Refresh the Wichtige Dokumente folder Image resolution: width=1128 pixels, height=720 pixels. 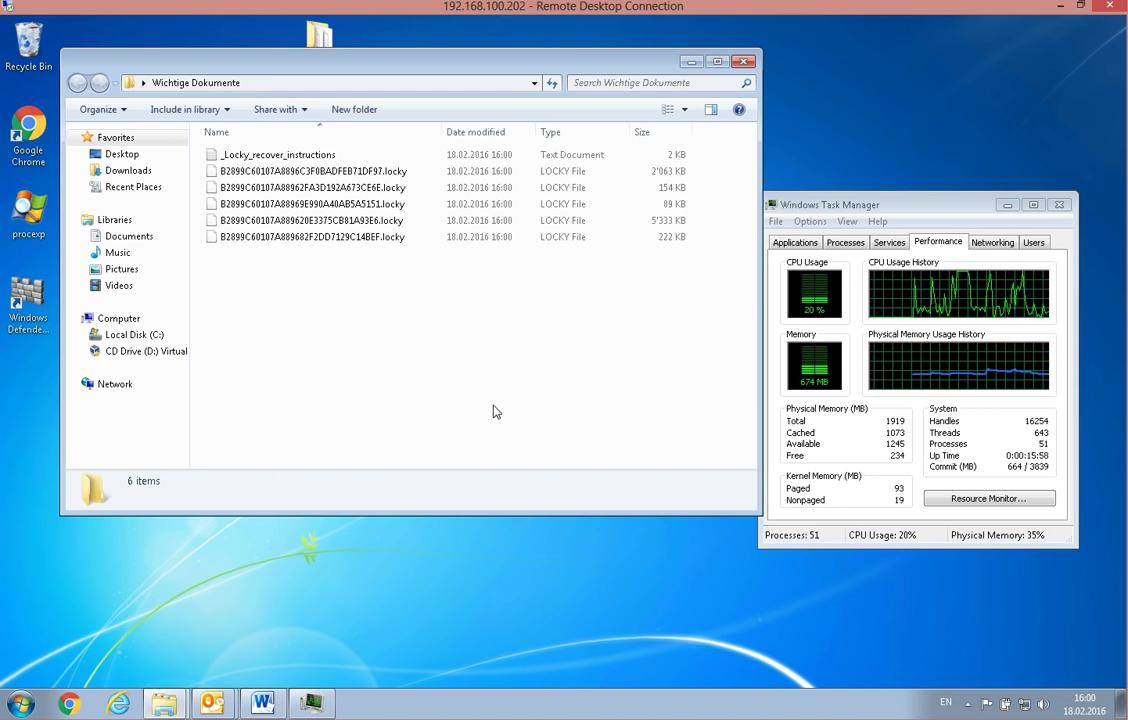(552, 83)
